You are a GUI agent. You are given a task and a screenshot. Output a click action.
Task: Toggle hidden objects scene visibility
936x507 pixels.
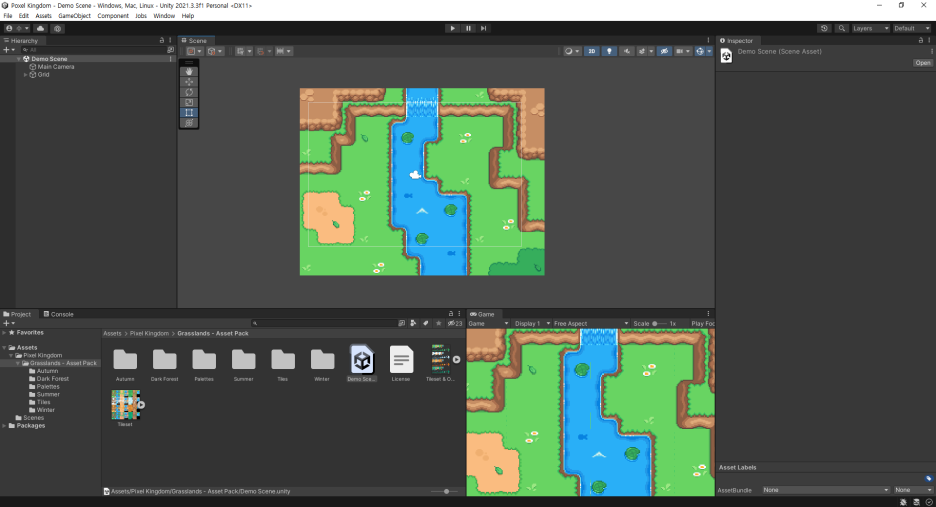(x=664, y=51)
